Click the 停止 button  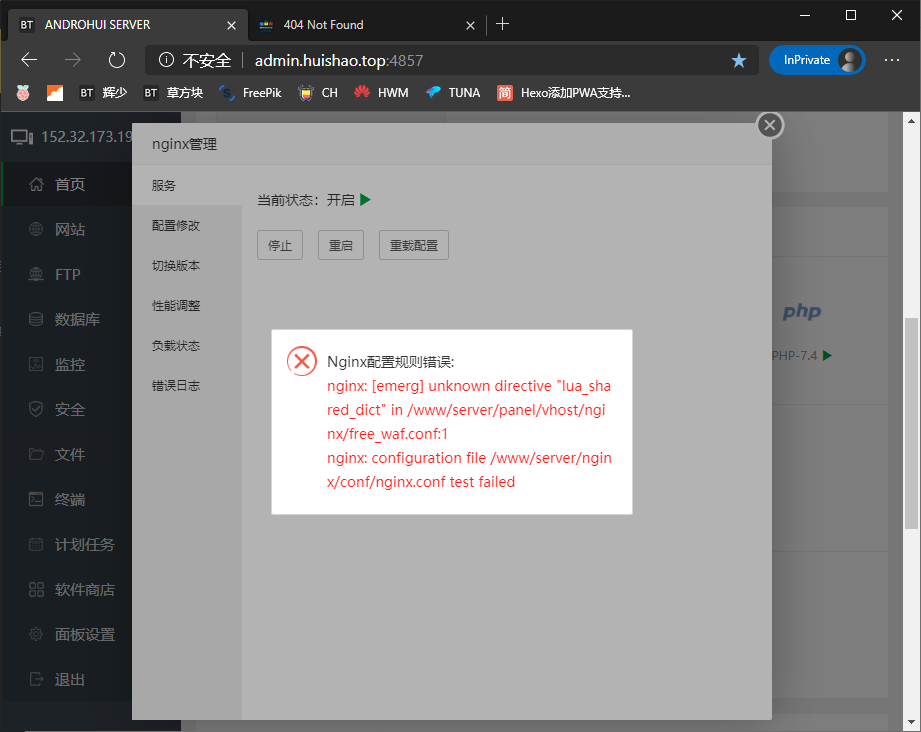pyautogui.click(x=280, y=245)
